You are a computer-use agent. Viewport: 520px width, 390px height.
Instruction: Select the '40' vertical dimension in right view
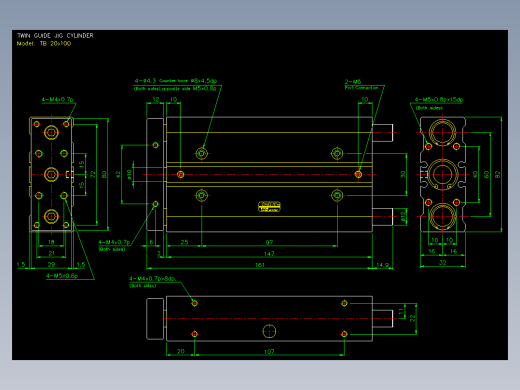point(475,174)
